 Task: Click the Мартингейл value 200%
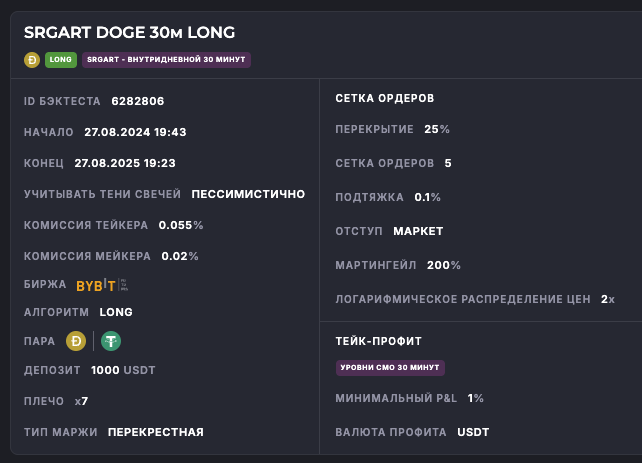coord(443,265)
